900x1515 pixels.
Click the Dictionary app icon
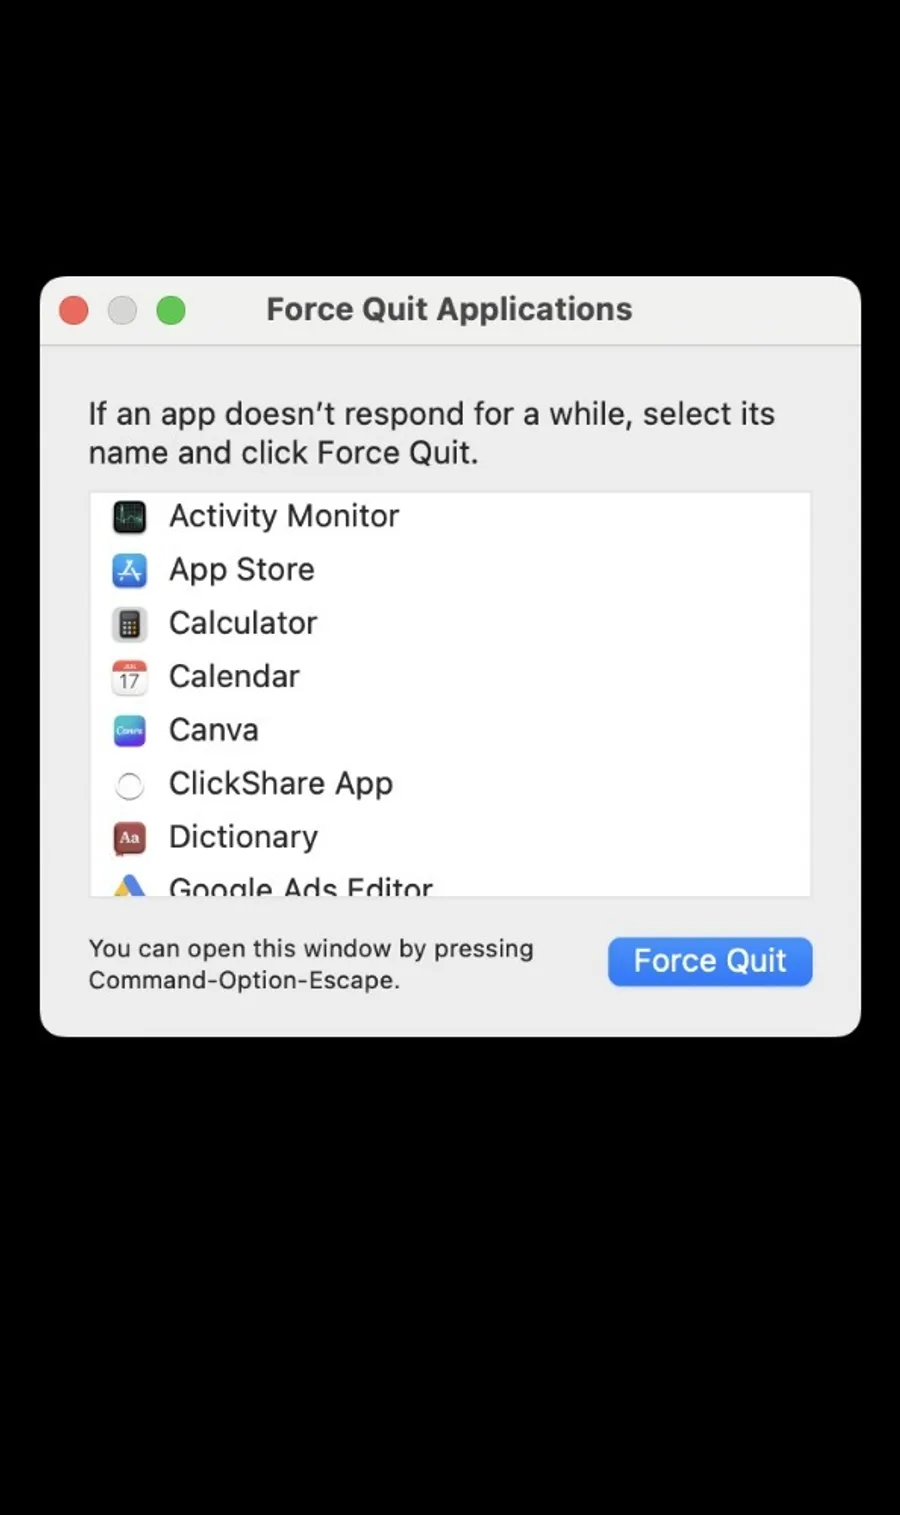pos(129,838)
